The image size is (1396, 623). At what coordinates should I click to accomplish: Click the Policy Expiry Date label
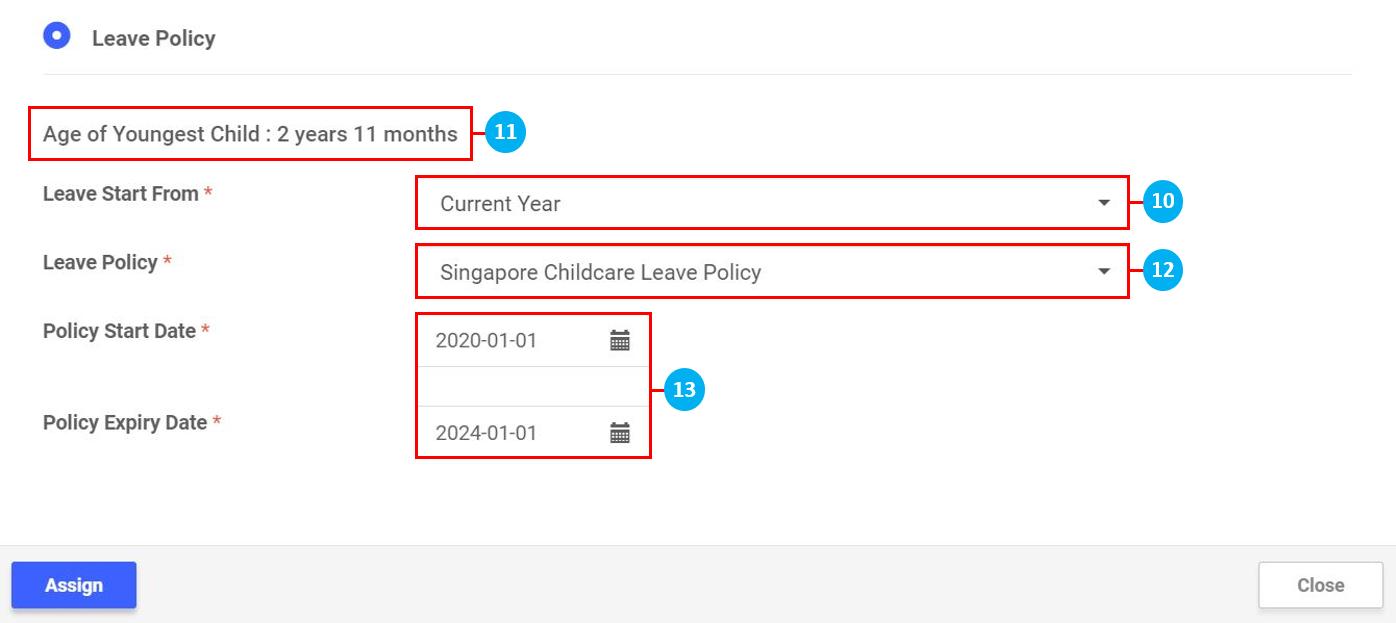125,423
